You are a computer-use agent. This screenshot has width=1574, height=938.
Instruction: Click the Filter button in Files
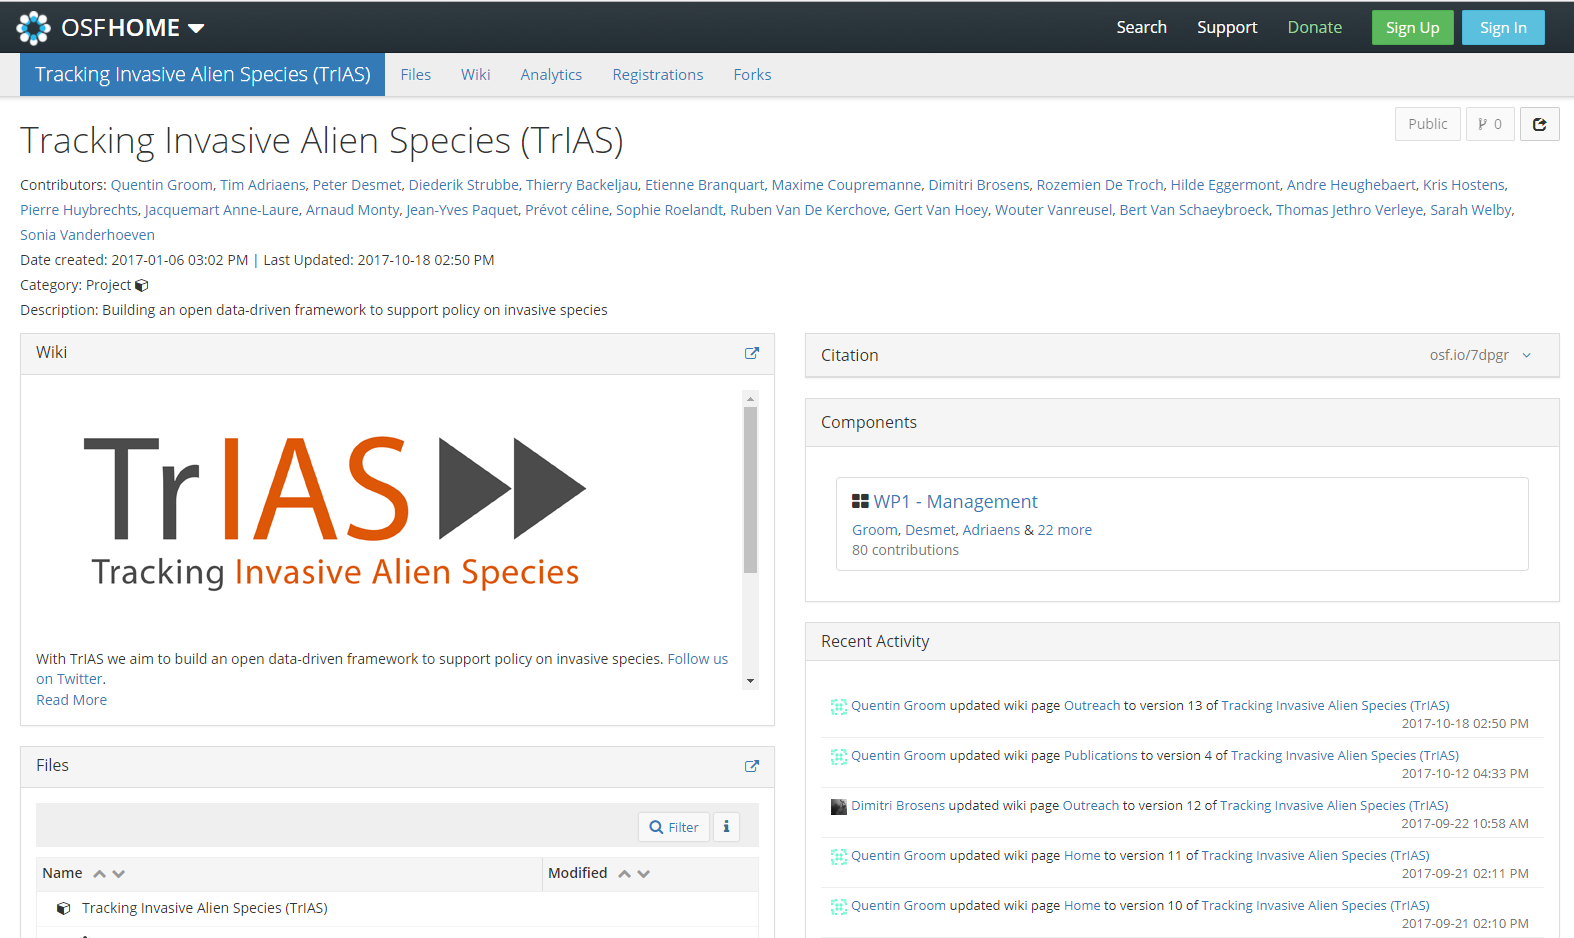[674, 827]
